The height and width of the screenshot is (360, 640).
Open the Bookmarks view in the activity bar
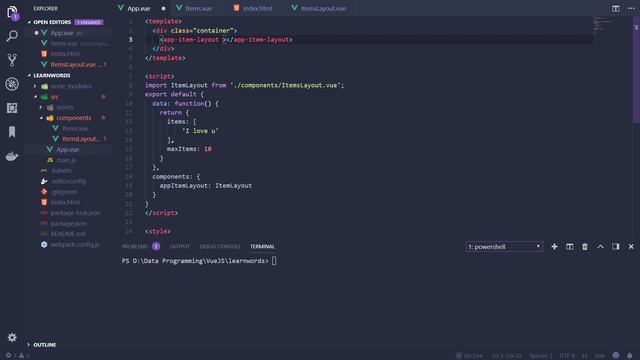[12, 132]
